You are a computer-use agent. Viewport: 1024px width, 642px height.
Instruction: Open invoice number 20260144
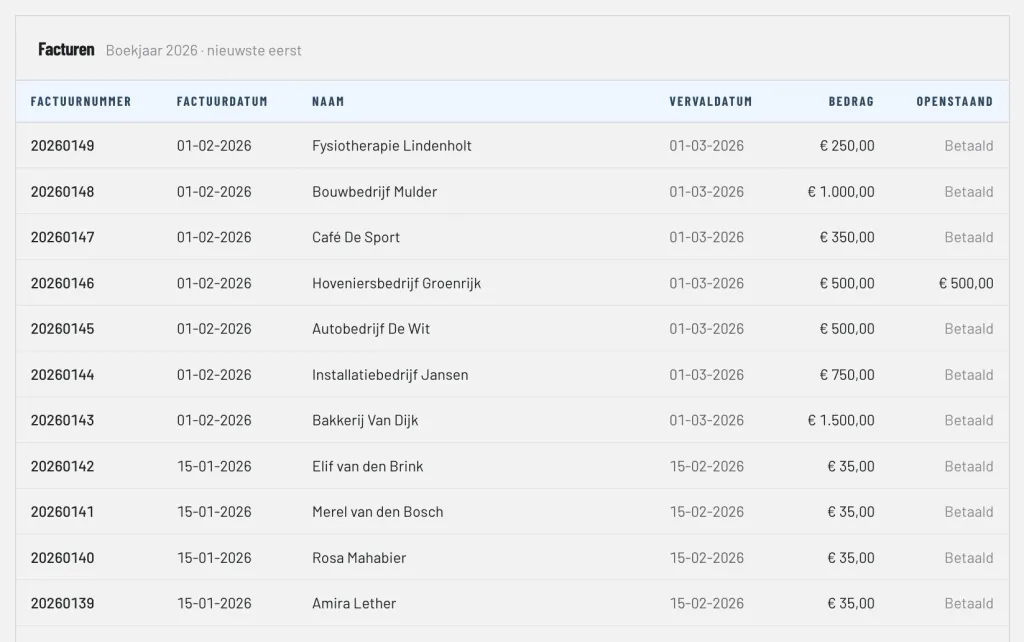(63, 374)
